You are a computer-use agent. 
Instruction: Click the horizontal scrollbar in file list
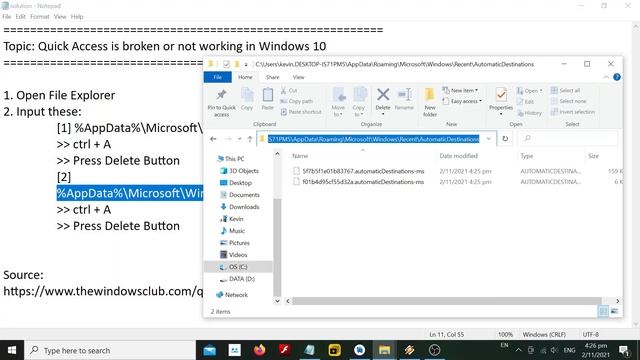pyautogui.click(x=447, y=301)
